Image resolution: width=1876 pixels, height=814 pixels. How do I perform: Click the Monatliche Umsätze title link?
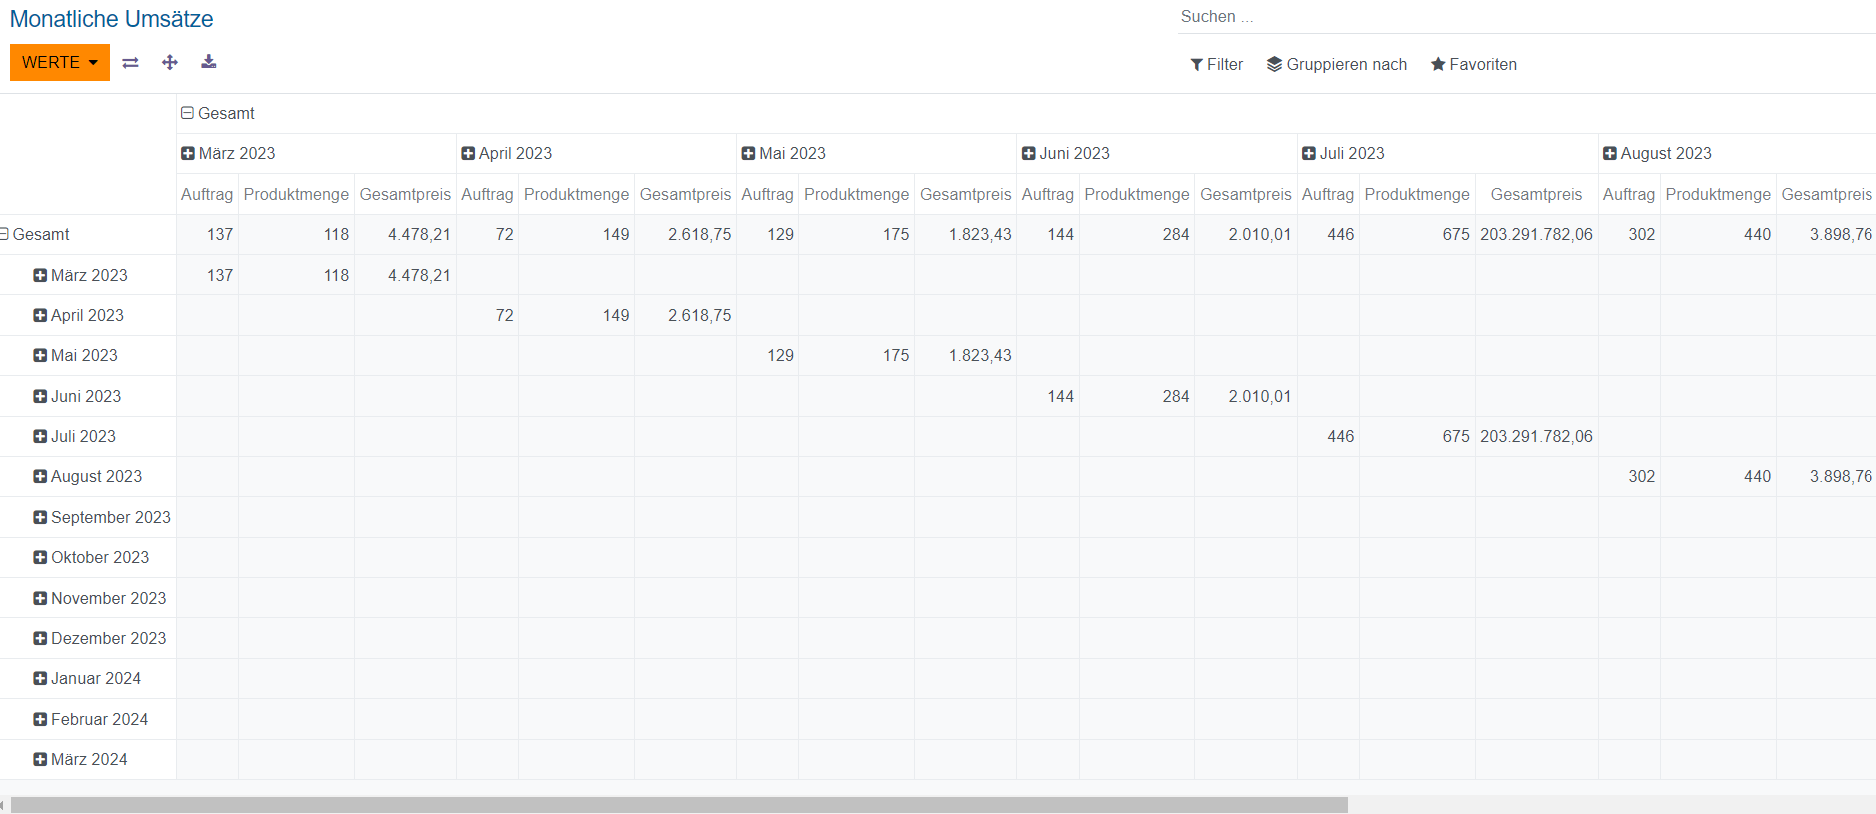111,19
